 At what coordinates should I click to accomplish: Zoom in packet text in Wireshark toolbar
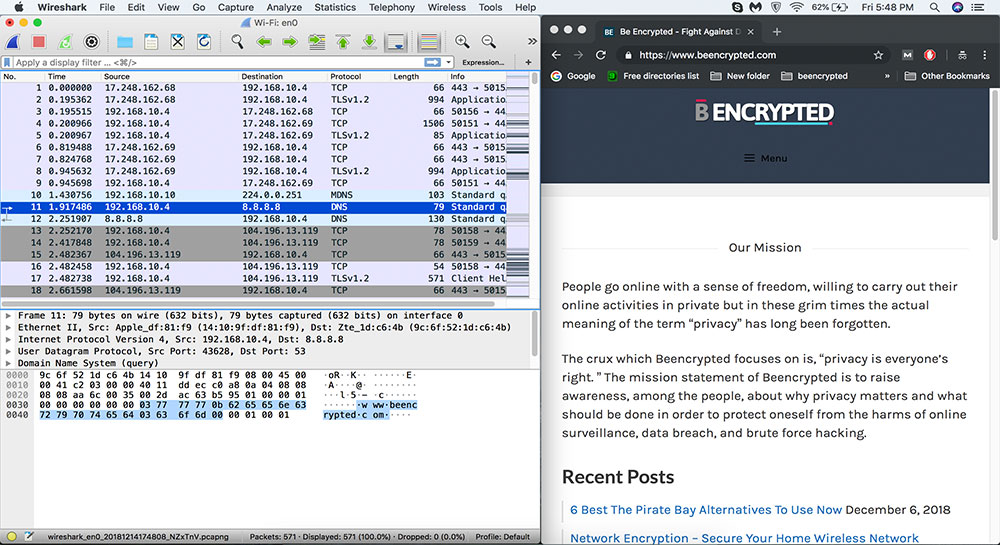point(462,42)
